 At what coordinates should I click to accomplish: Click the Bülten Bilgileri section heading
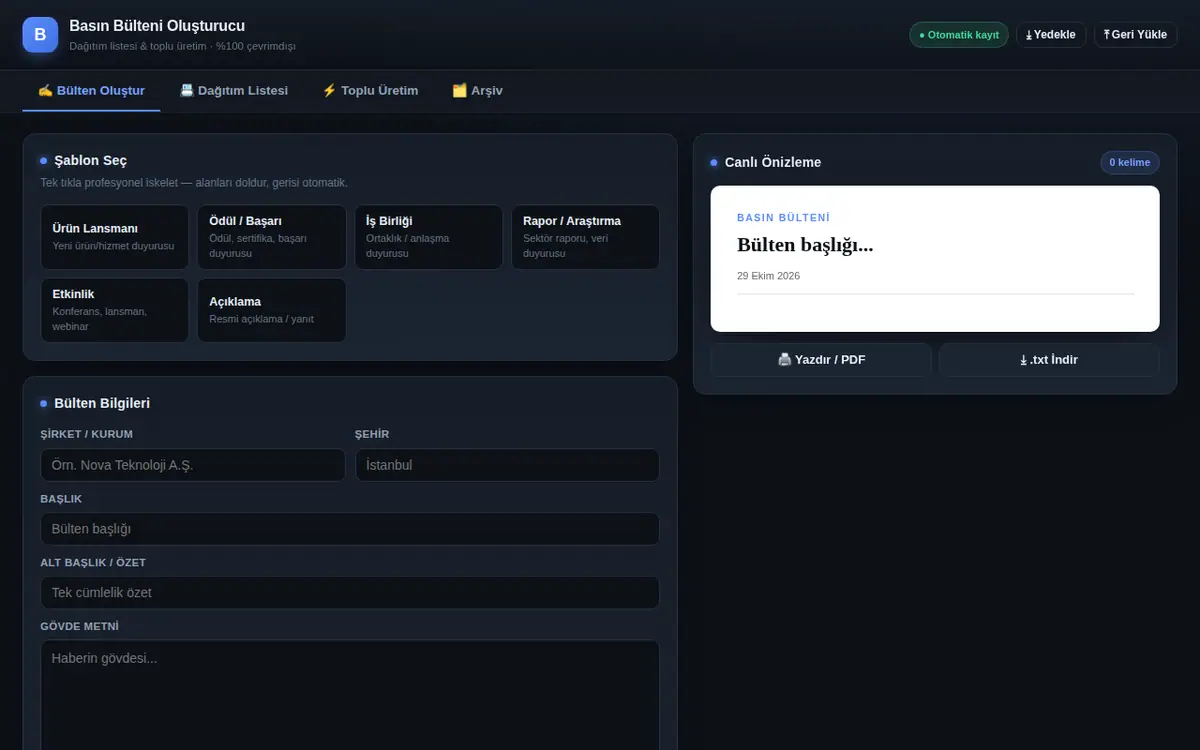tap(102, 403)
